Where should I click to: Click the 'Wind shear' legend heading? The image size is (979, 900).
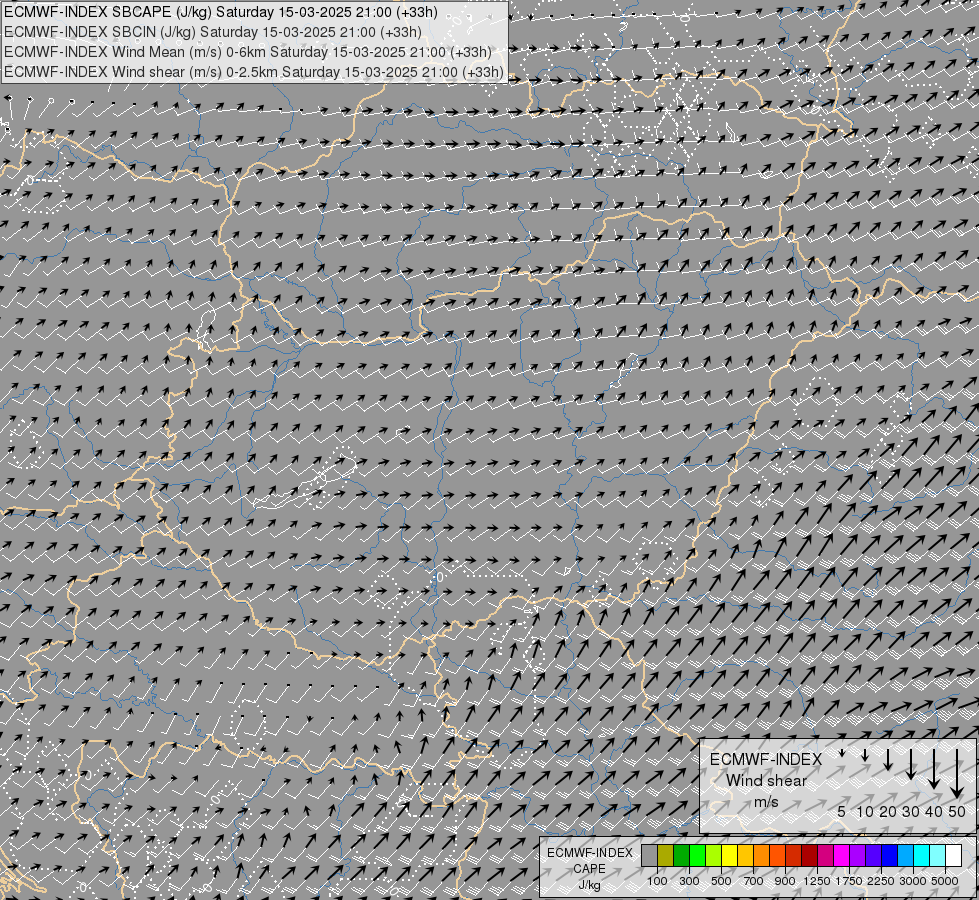(x=766, y=781)
